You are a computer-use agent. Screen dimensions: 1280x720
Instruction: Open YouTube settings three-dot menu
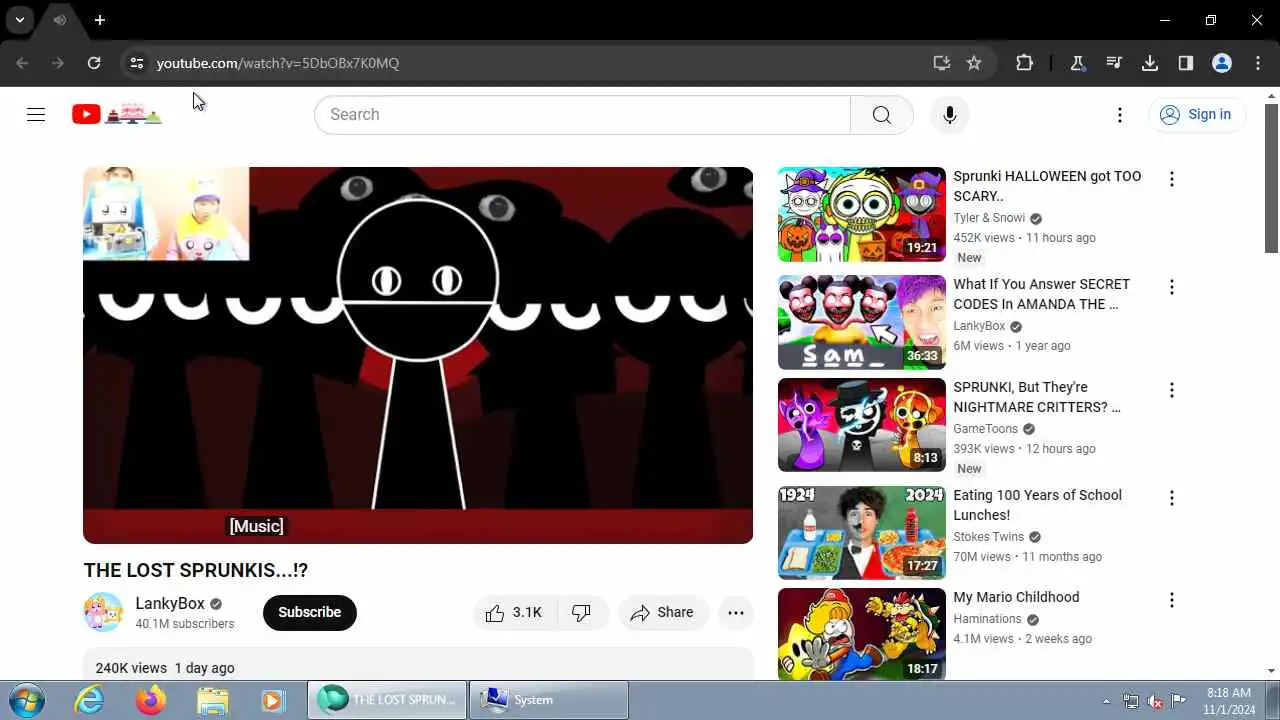[x=1120, y=115]
